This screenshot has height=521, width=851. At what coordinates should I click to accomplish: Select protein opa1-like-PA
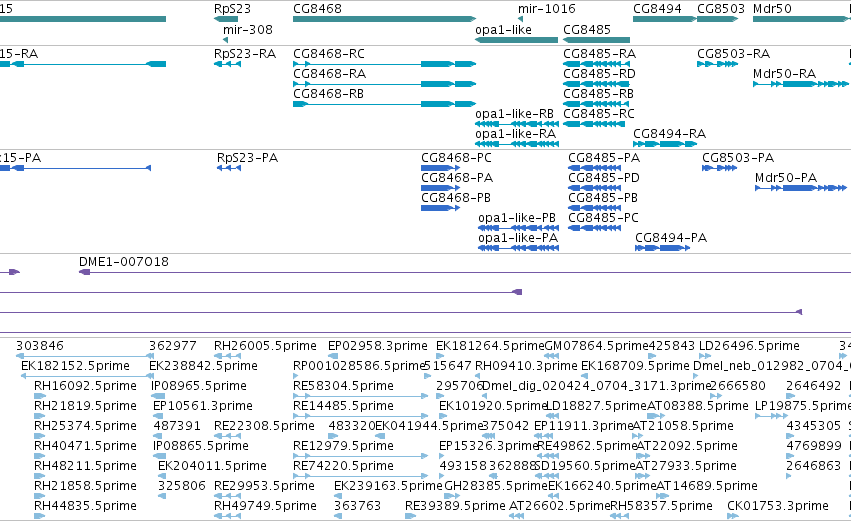pyautogui.click(x=518, y=238)
